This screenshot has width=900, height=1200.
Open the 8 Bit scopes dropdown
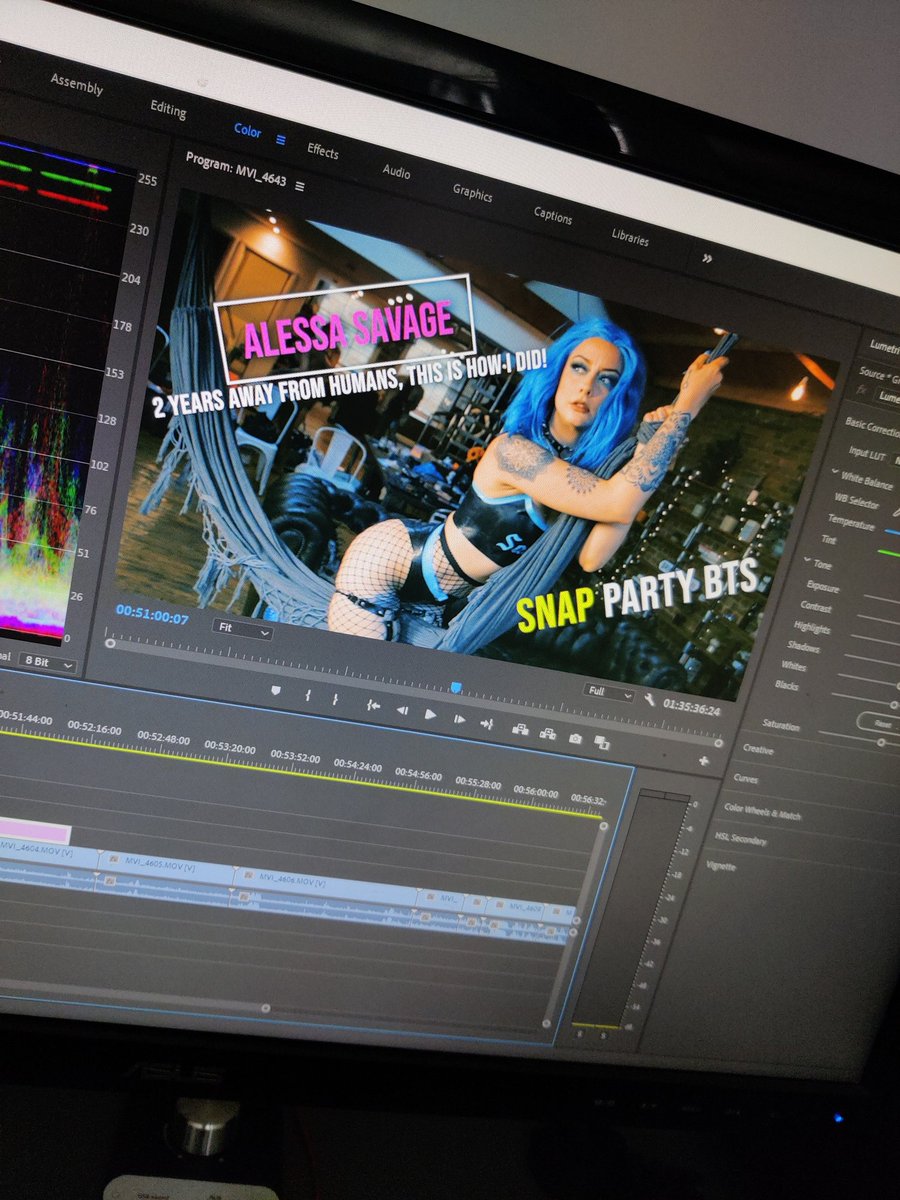click(x=50, y=662)
